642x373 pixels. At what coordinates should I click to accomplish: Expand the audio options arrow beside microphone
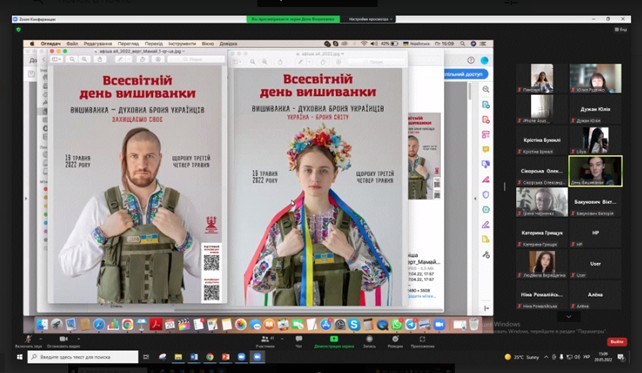pos(41,339)
